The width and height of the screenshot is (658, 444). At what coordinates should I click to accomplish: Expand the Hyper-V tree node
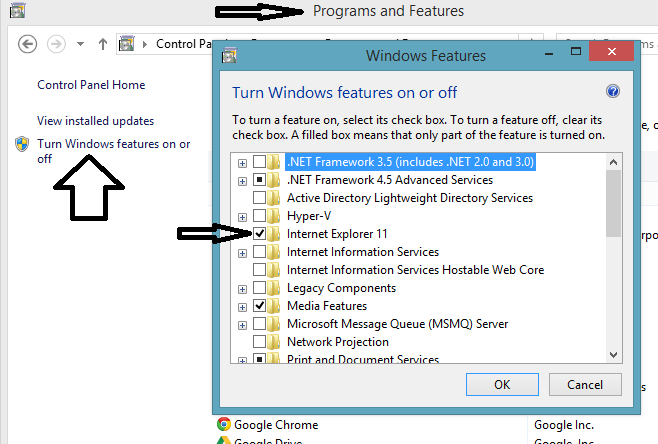point(242,217)
